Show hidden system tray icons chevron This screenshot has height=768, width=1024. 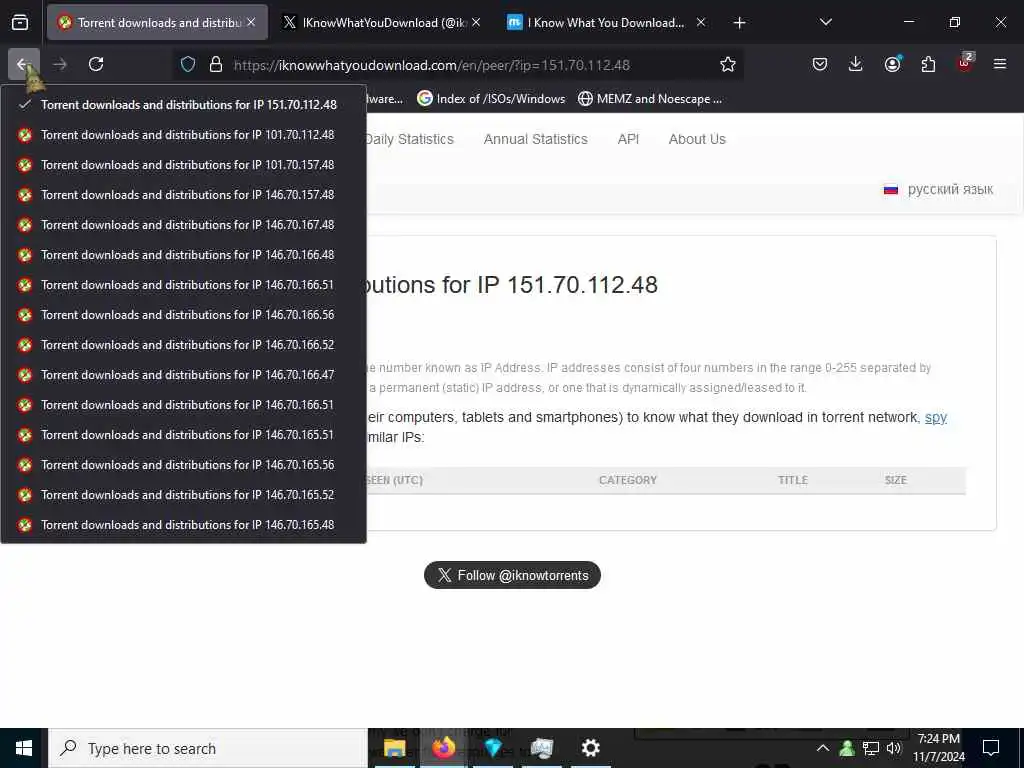click(823, 748)
